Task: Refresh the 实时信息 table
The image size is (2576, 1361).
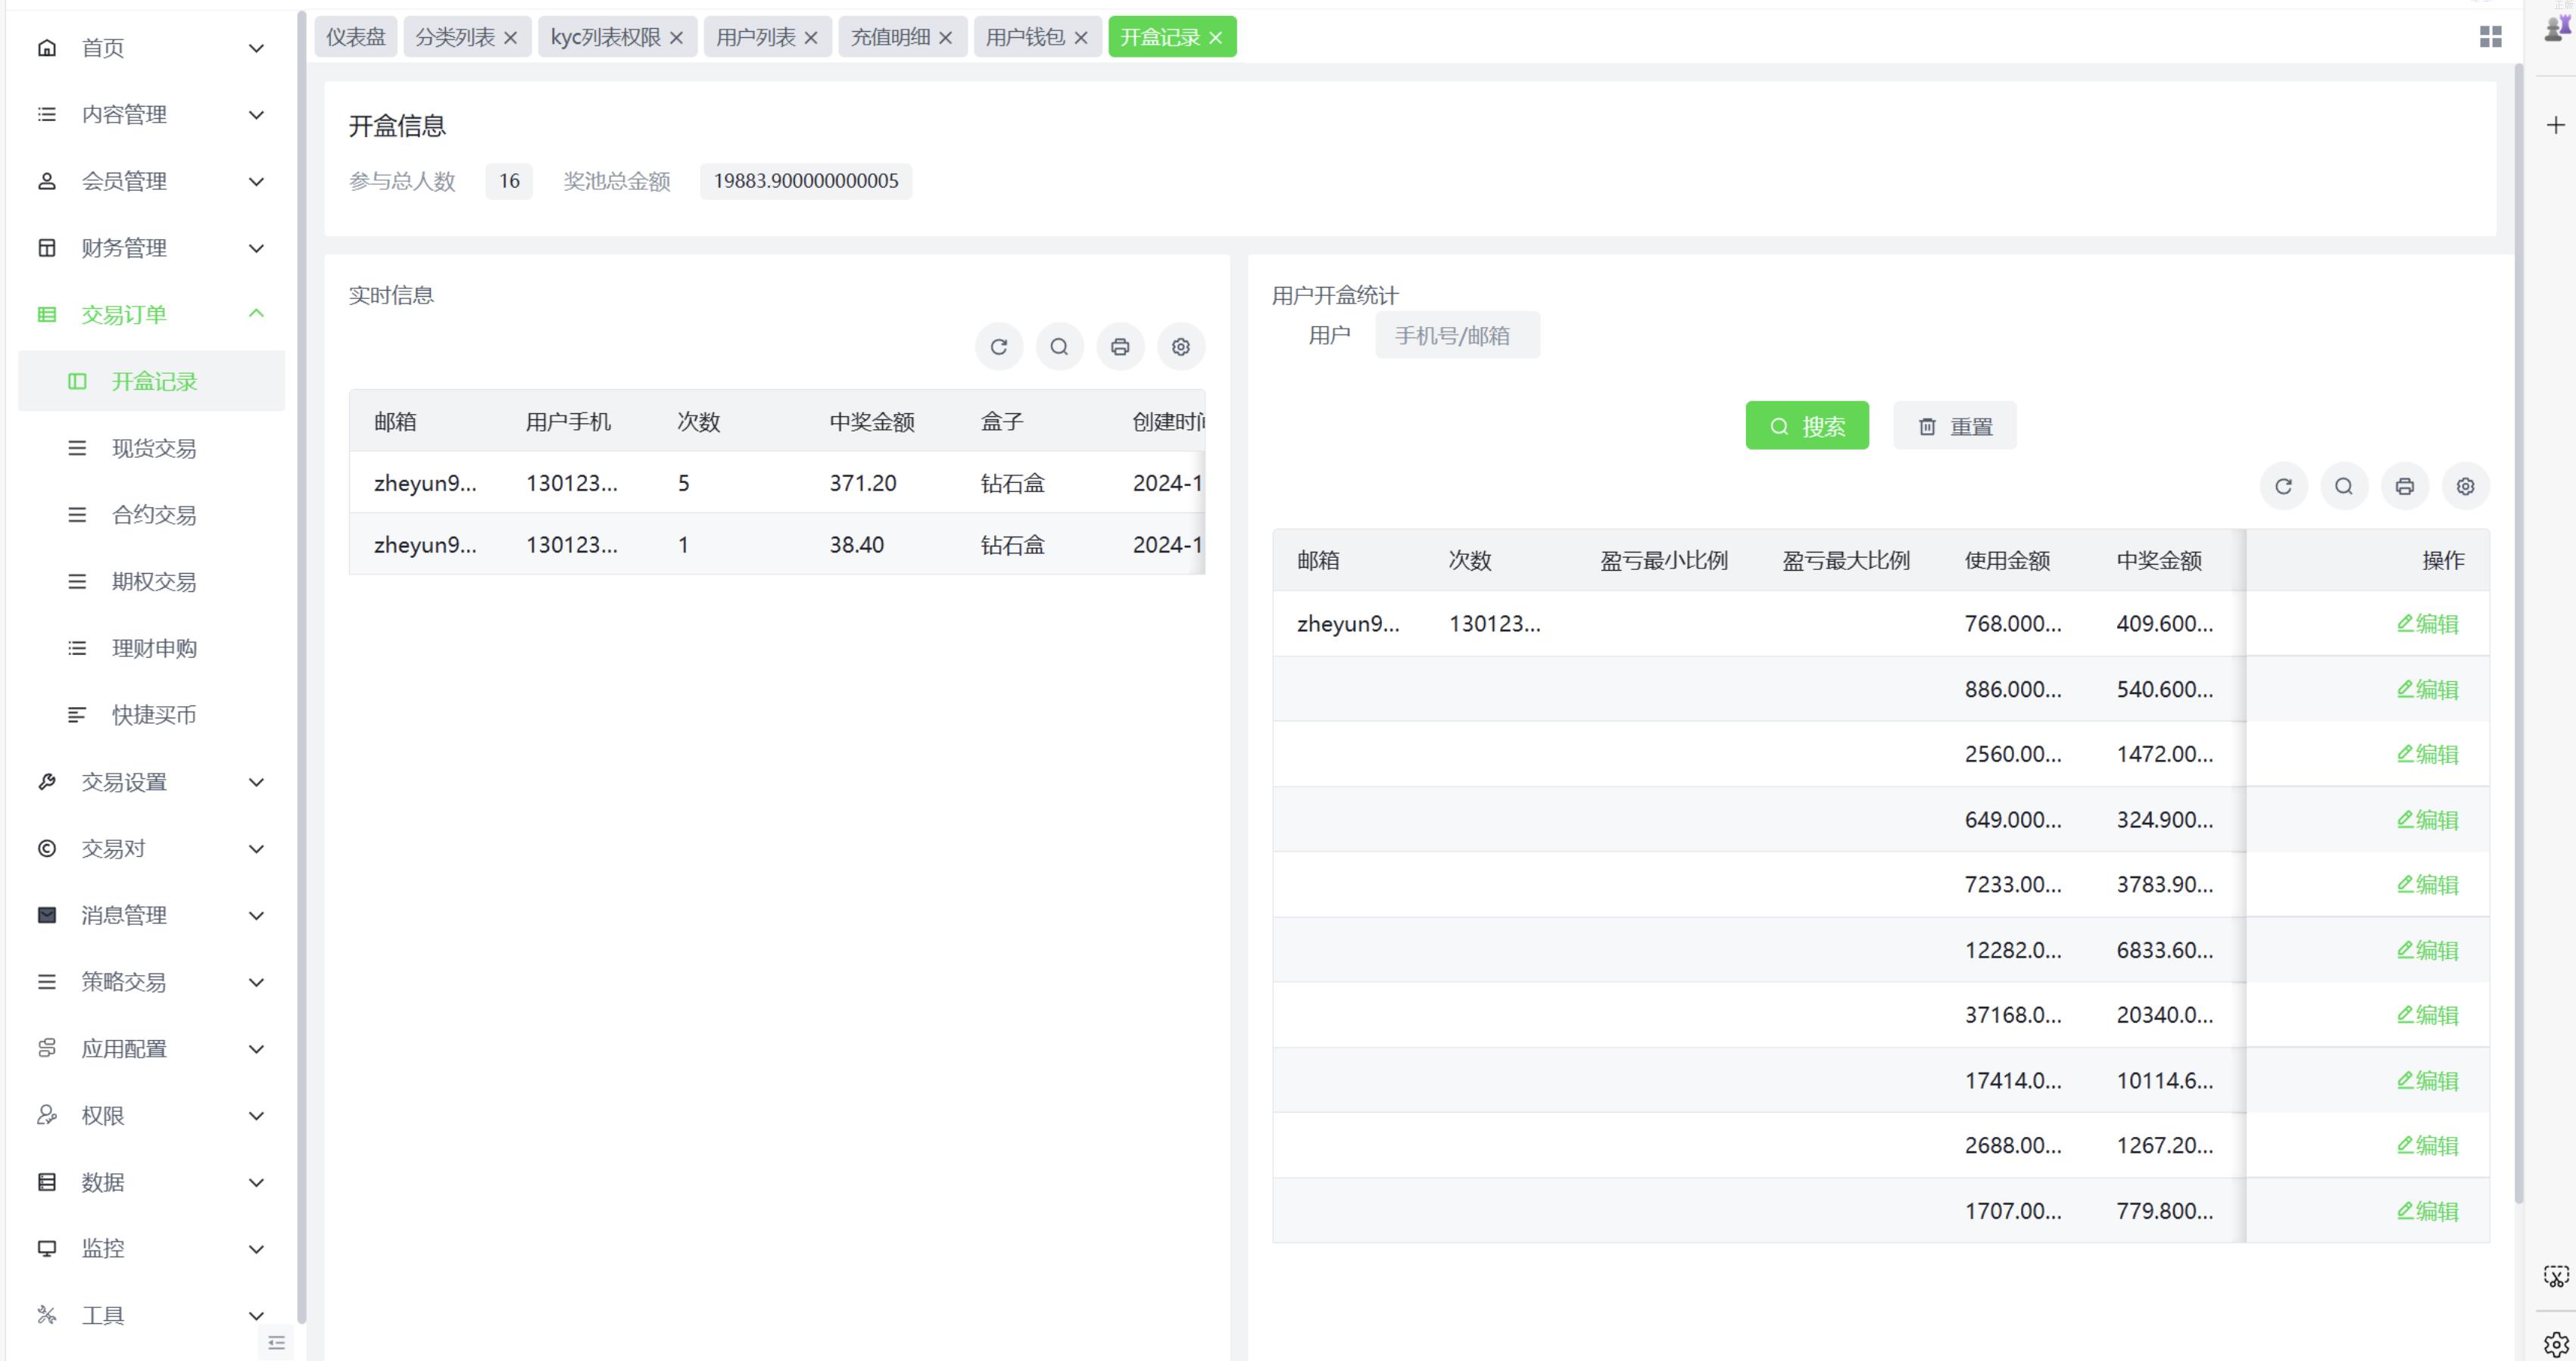Action: [x=998, y=347]
